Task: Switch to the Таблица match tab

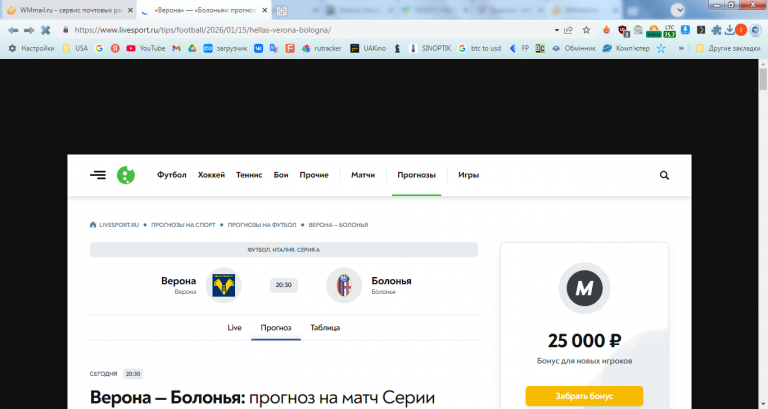Action: (325, 328)
